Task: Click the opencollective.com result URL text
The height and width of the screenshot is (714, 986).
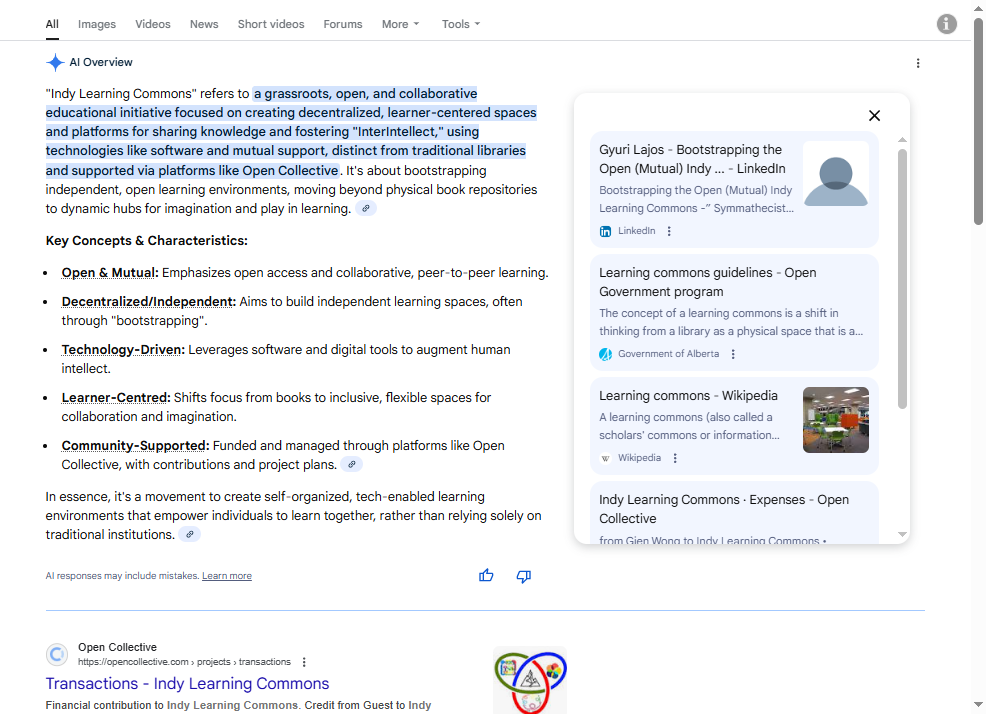Action: coord(184,662)
